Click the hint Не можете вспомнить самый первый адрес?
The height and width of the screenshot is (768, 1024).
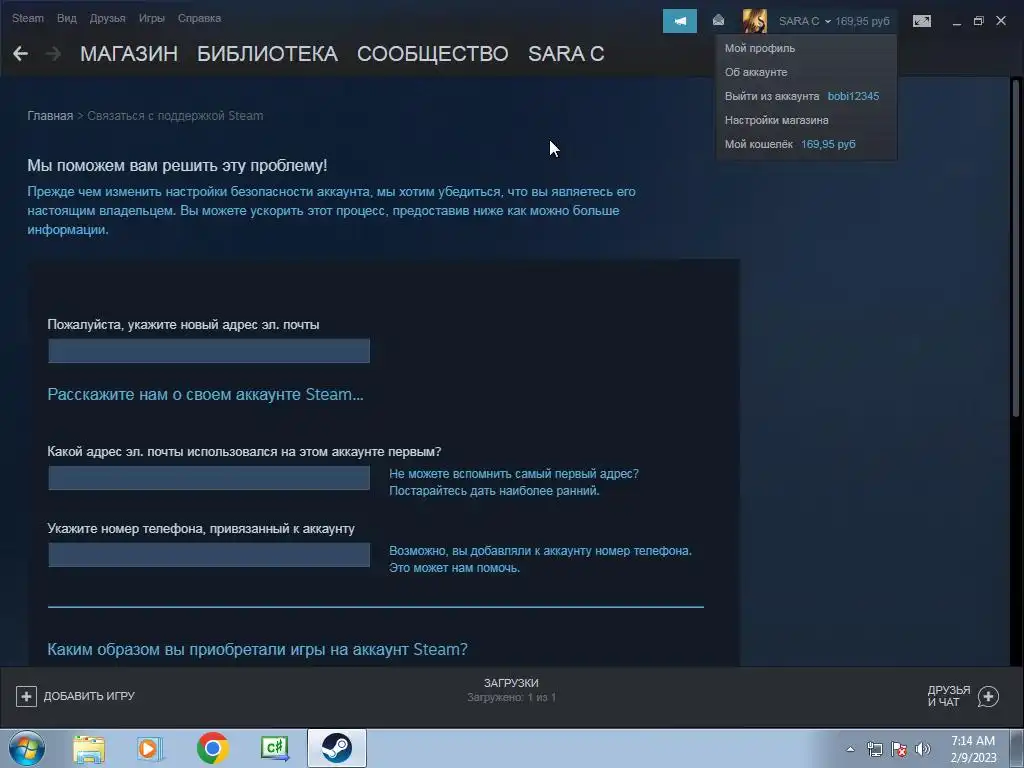tap(514, 474)
